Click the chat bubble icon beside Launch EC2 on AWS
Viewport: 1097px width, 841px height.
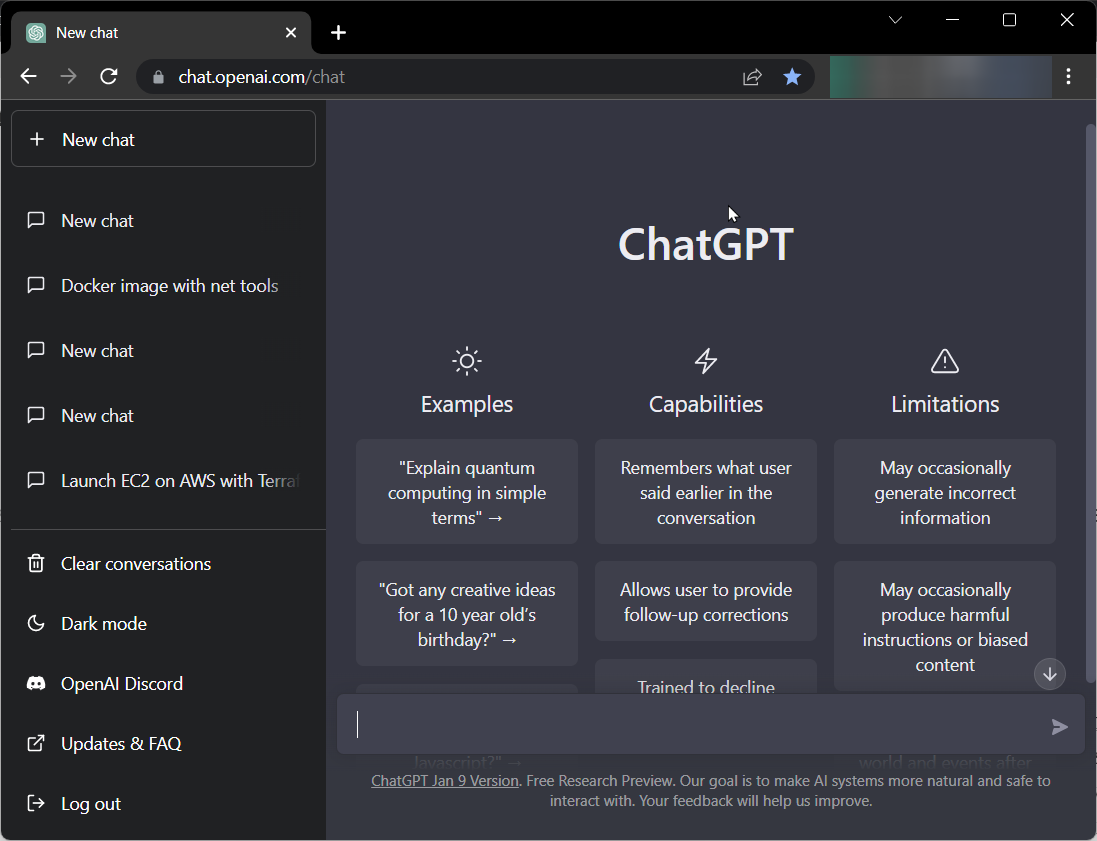pos(36,479)
